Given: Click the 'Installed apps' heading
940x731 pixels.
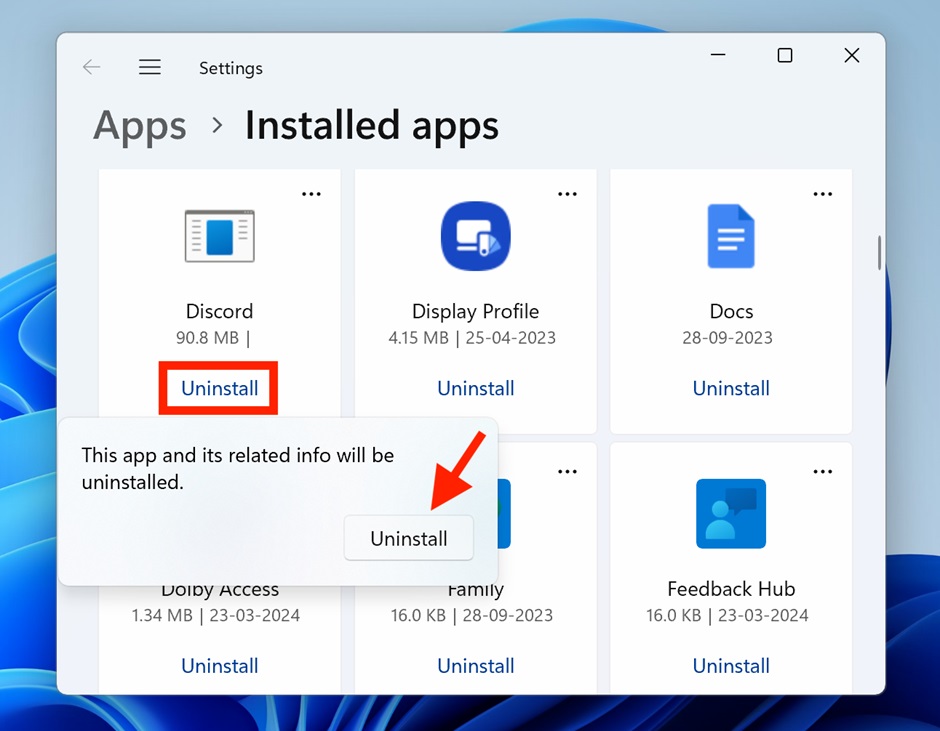Looking at the screenshot, I should click(x=372, y=127).
